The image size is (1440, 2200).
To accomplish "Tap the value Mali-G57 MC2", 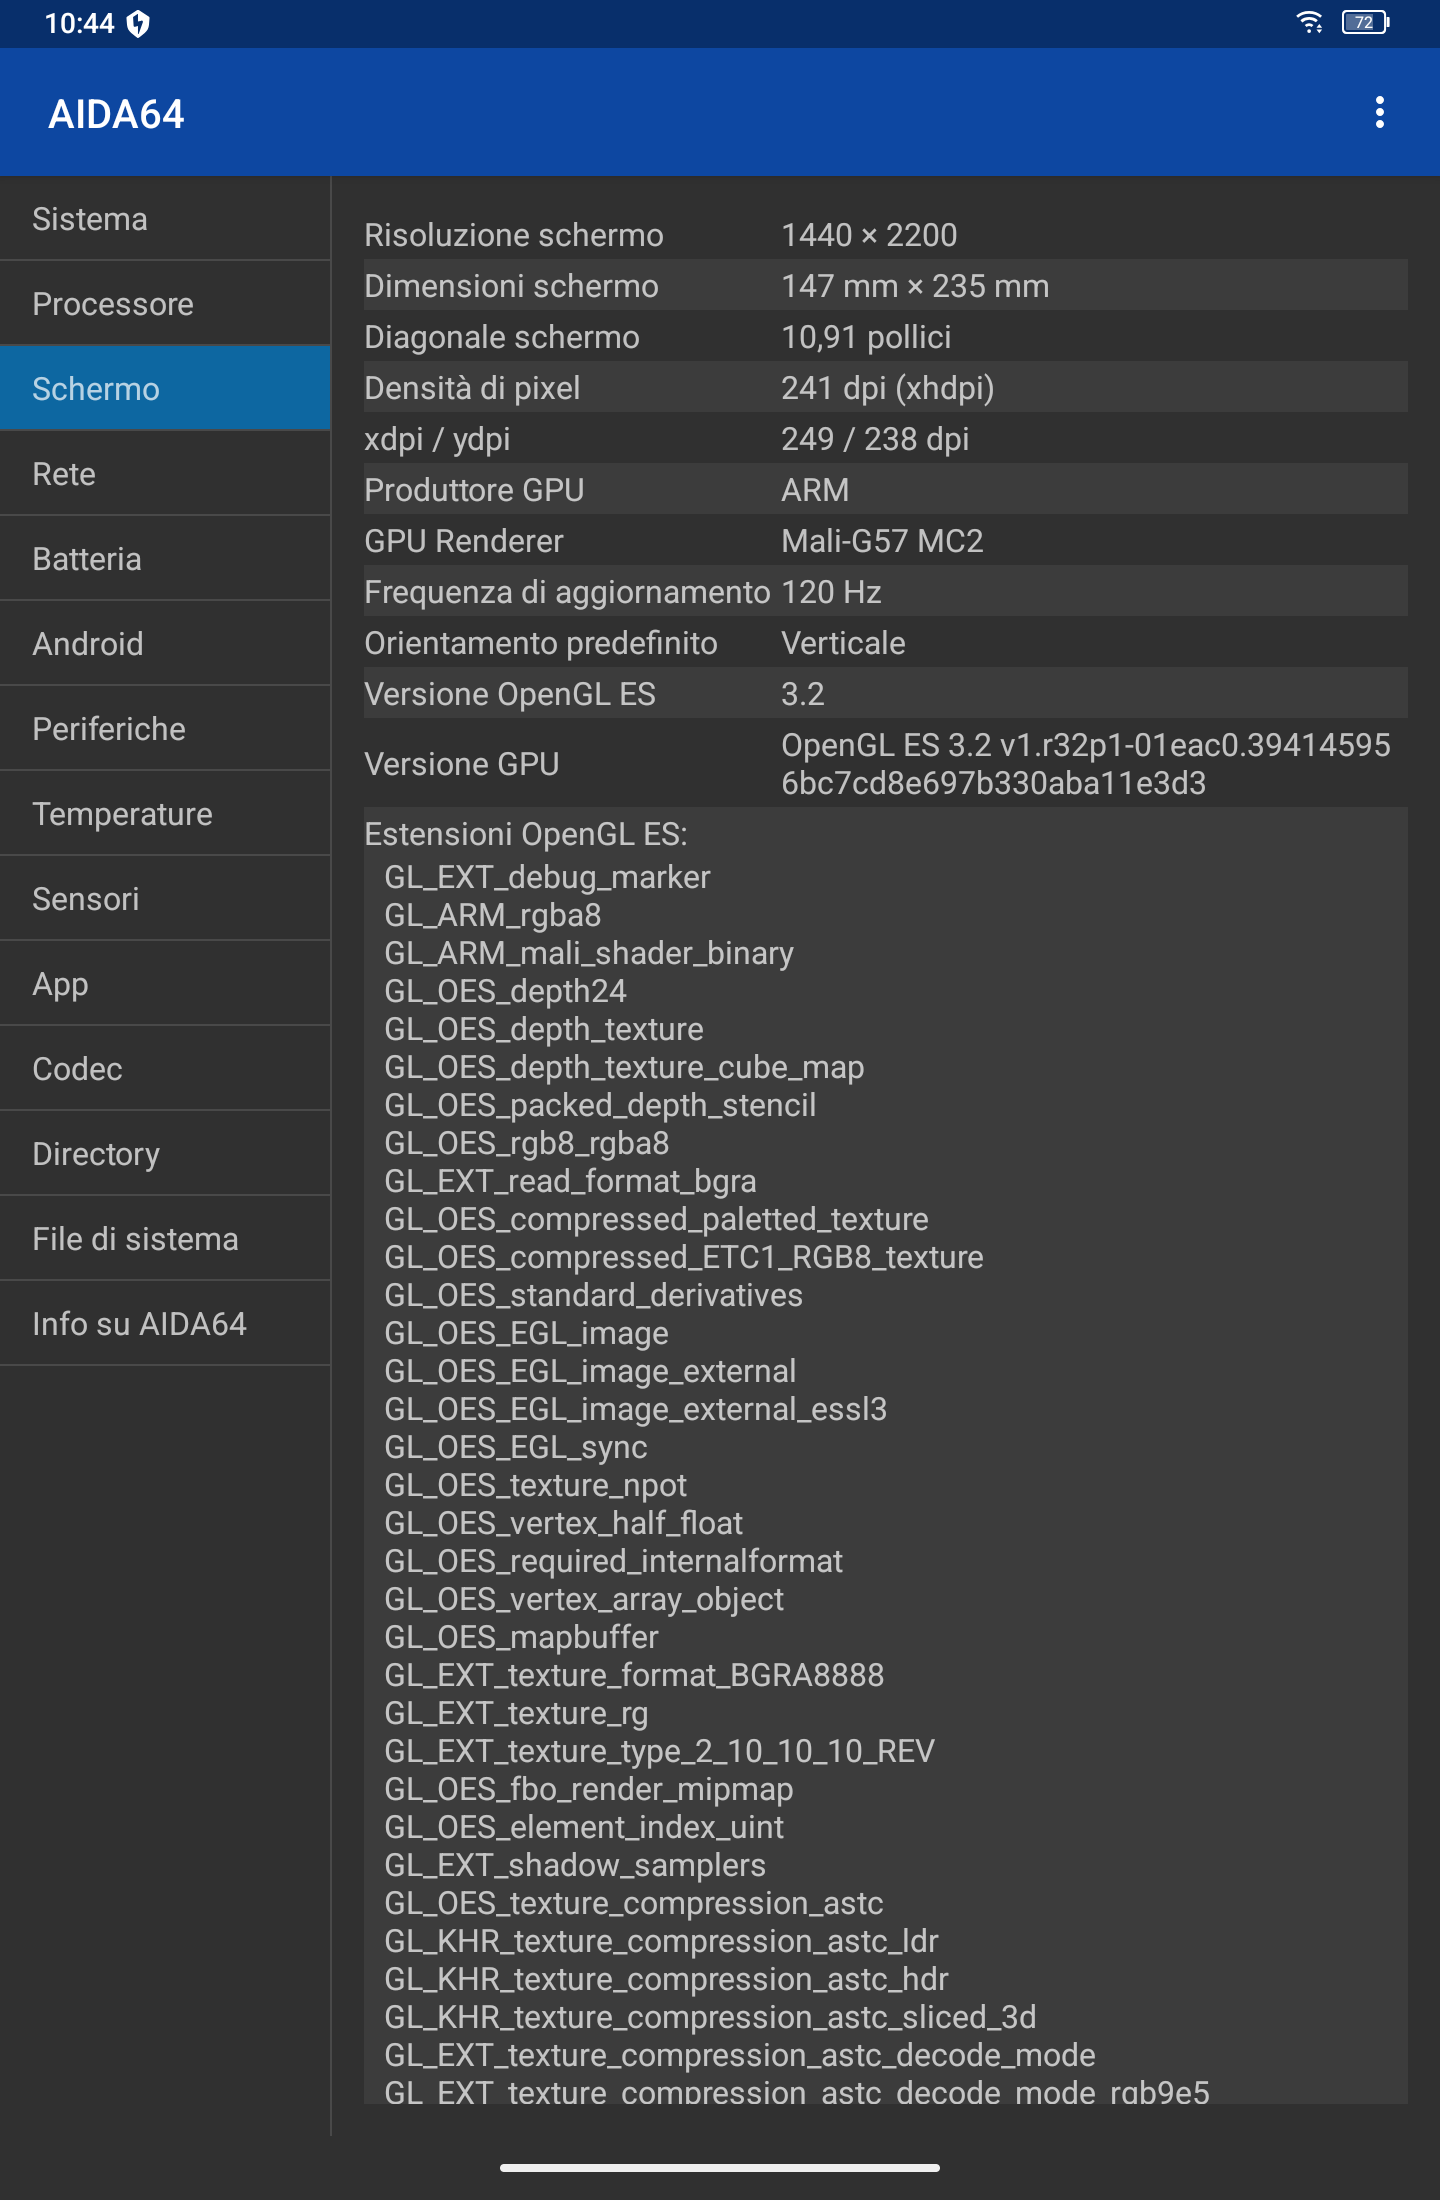I will pyautogui.click(x=882, y=541).
